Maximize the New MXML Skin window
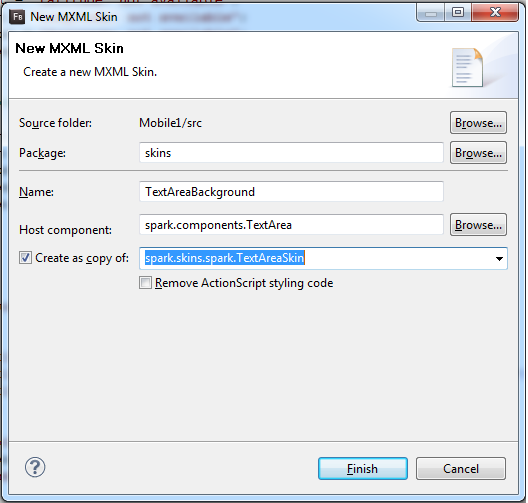528x503 pixels. point(458,13)
